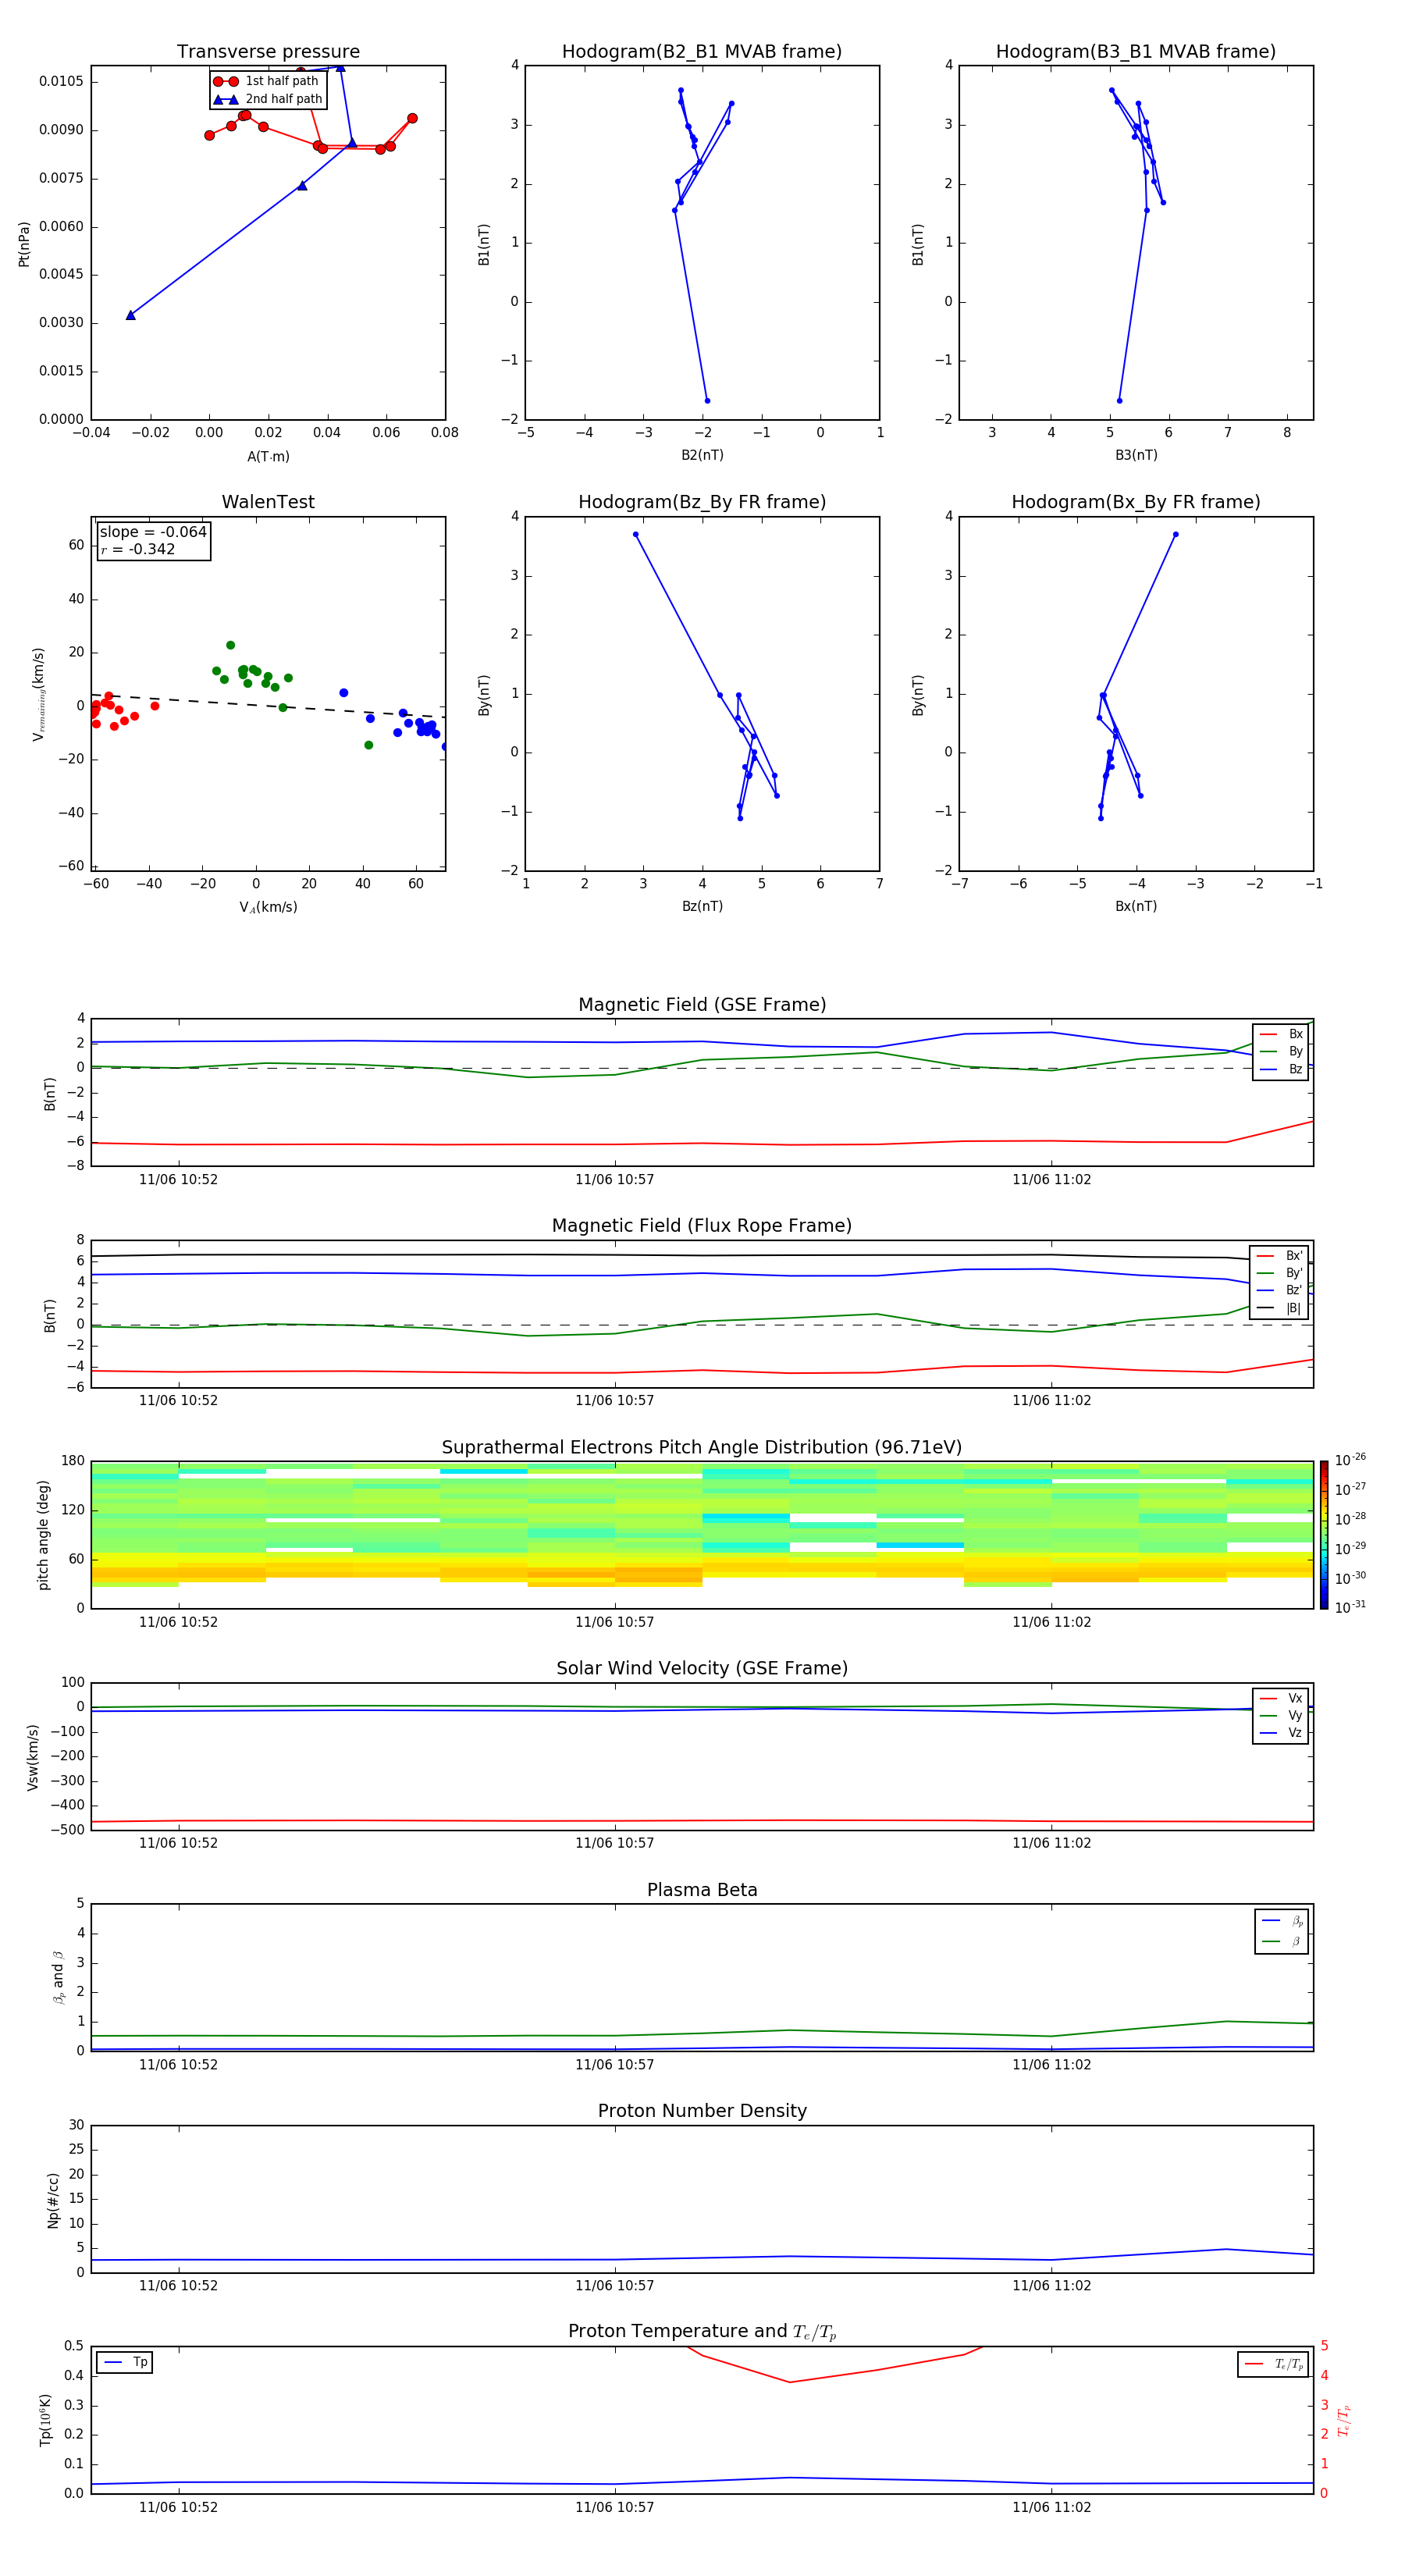Click the bottom data point in B3_B1 hodogram

pyautogui.click(x=1119, y=401)
